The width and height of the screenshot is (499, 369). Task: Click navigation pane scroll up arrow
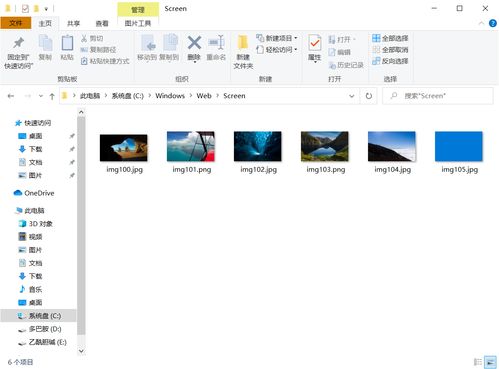81,112
